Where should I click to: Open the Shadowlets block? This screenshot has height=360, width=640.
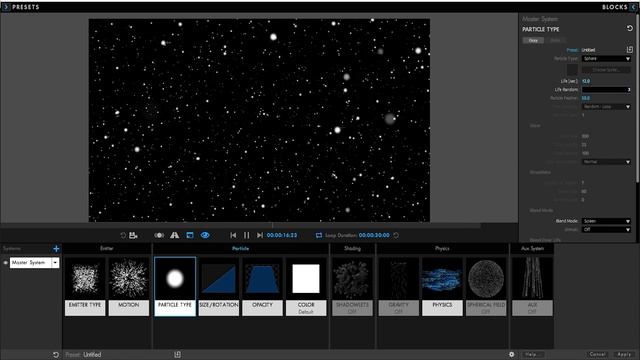coord(352,287)
